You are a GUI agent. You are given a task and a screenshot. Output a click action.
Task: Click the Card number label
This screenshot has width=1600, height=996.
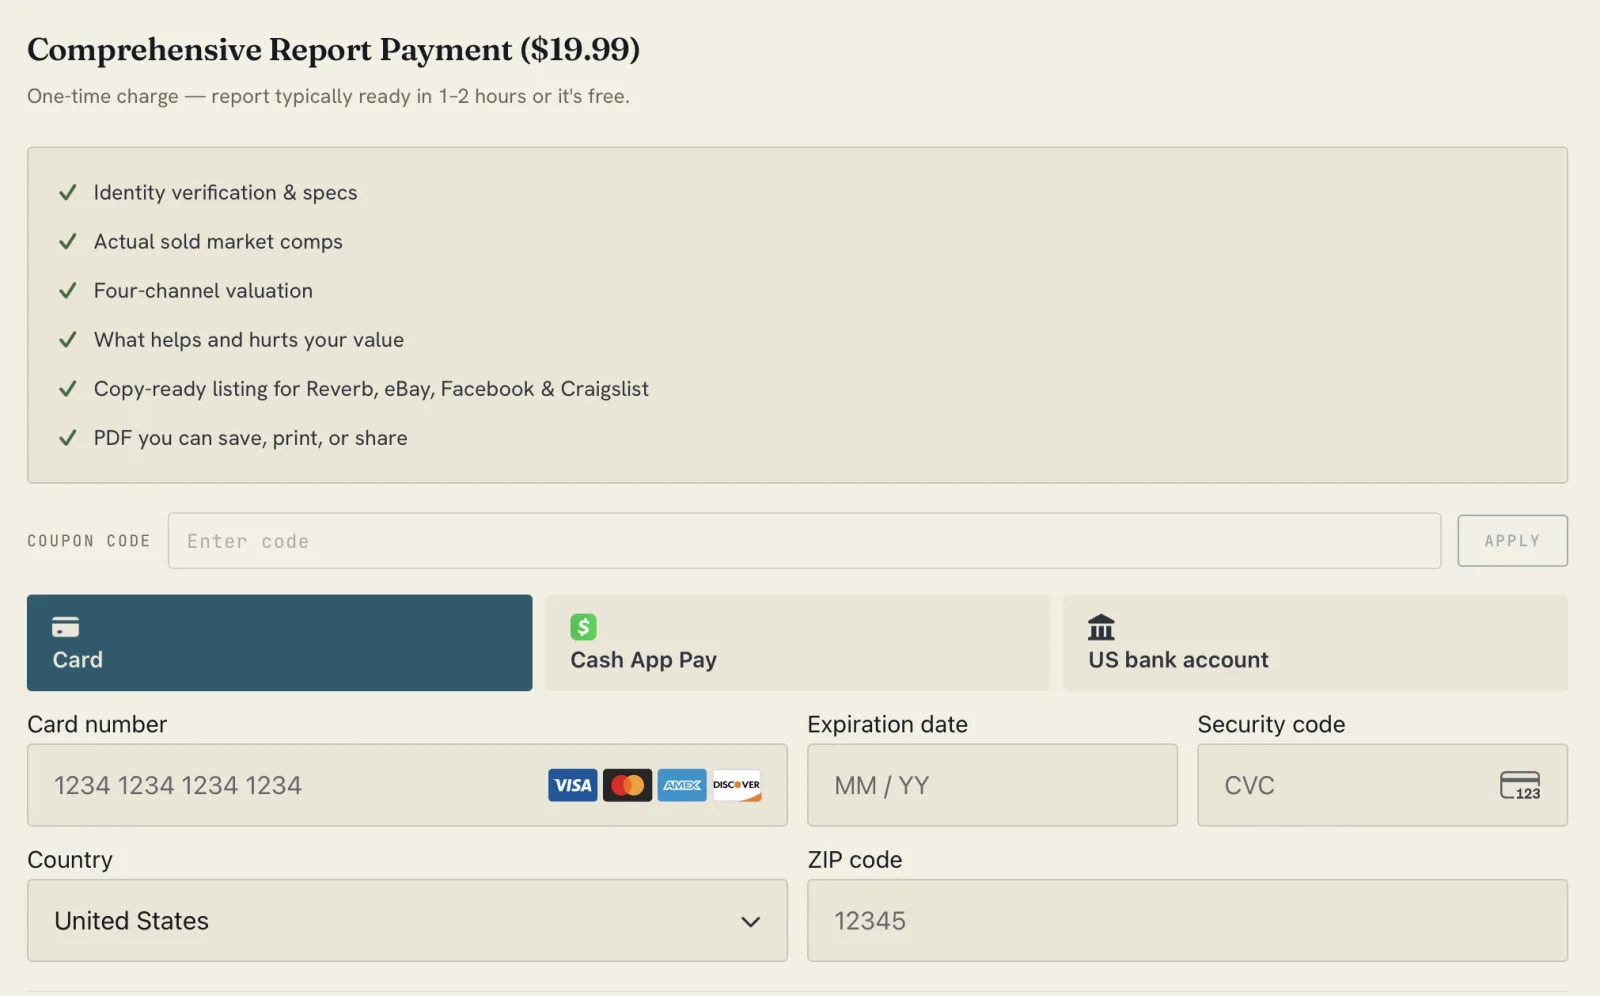(97, 724)
